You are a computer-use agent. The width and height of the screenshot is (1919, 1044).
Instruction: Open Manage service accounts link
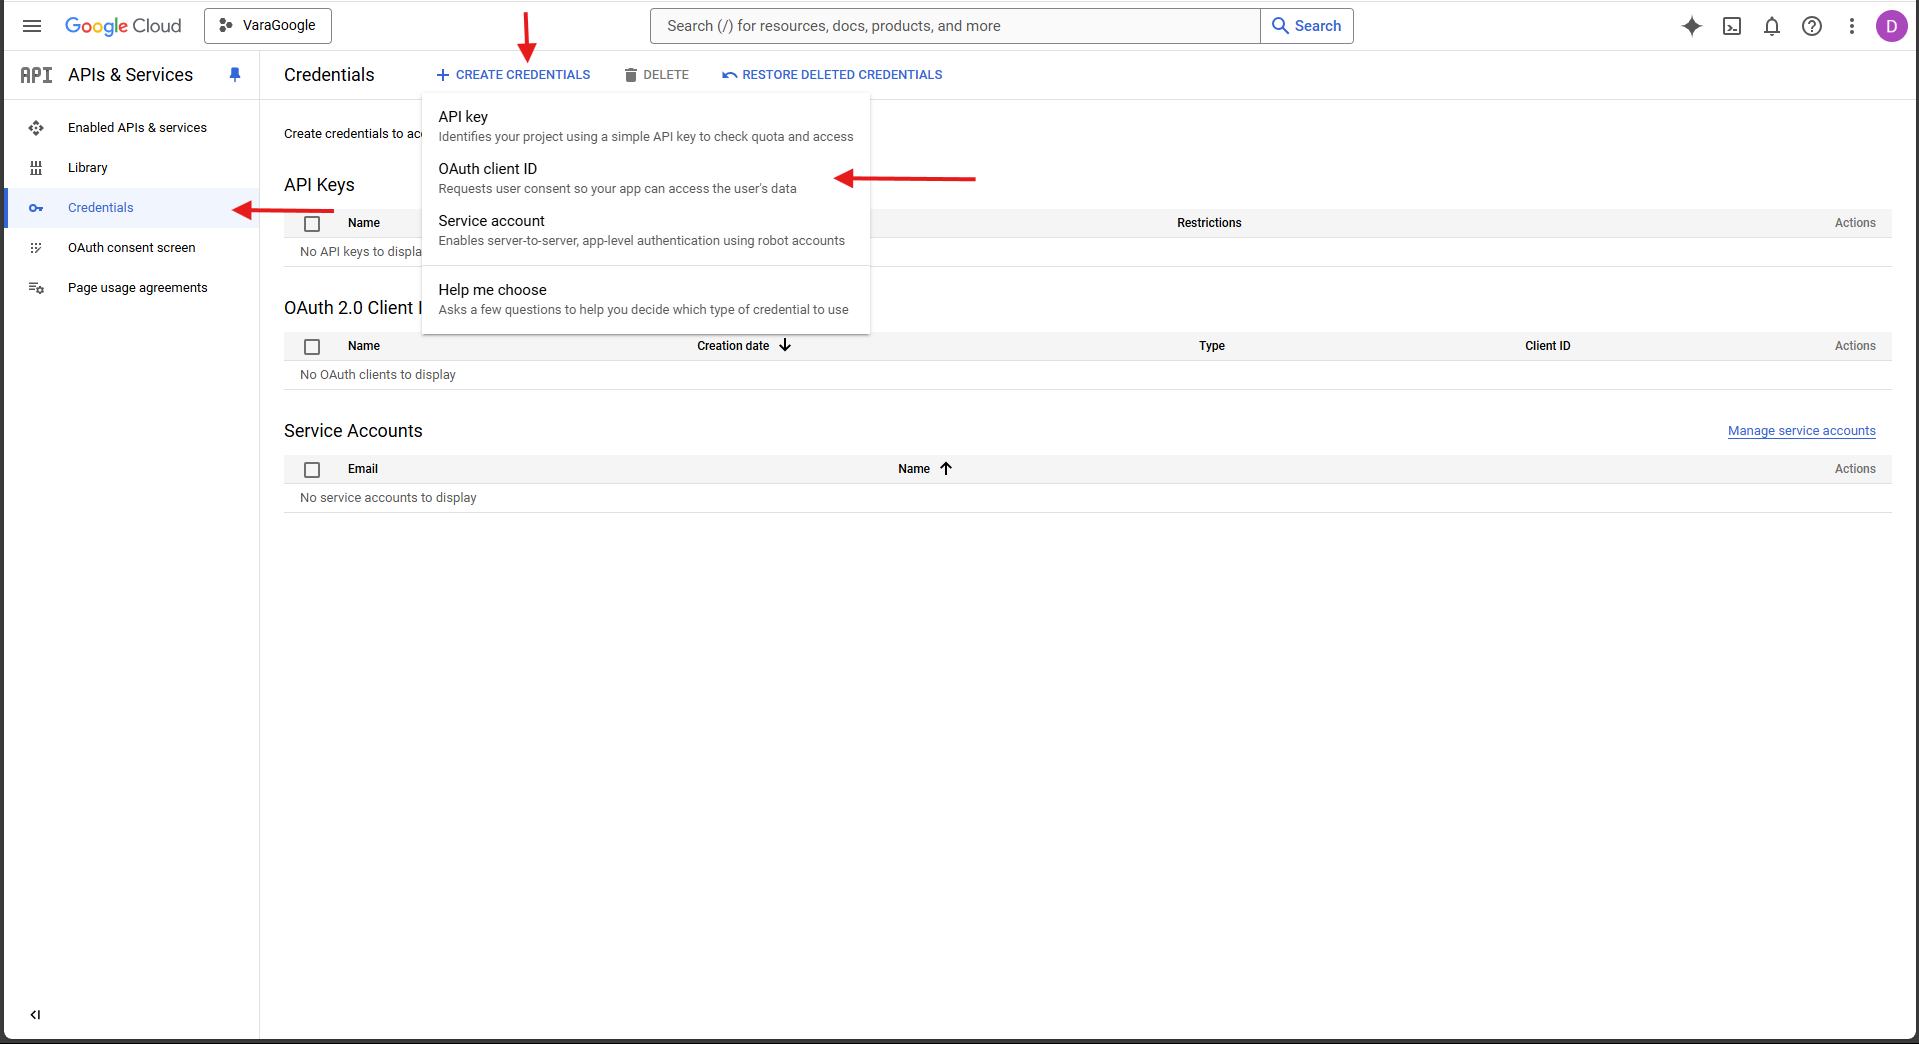(1802, 431)
